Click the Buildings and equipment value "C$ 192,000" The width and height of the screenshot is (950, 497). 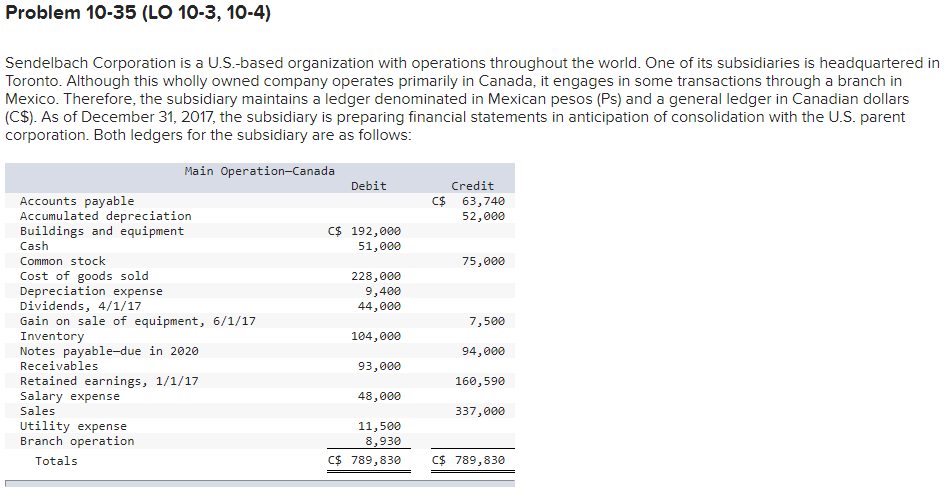pyautogui.click(x=364, y=232)
